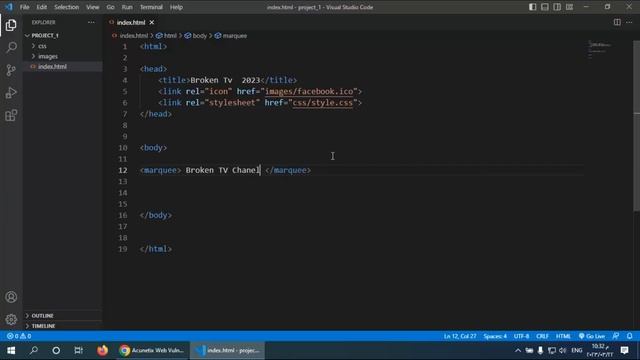The height and width of the screenshot is (360, 640).
Task: Open the Terminal menu
Action: click(x=151, y=7)
